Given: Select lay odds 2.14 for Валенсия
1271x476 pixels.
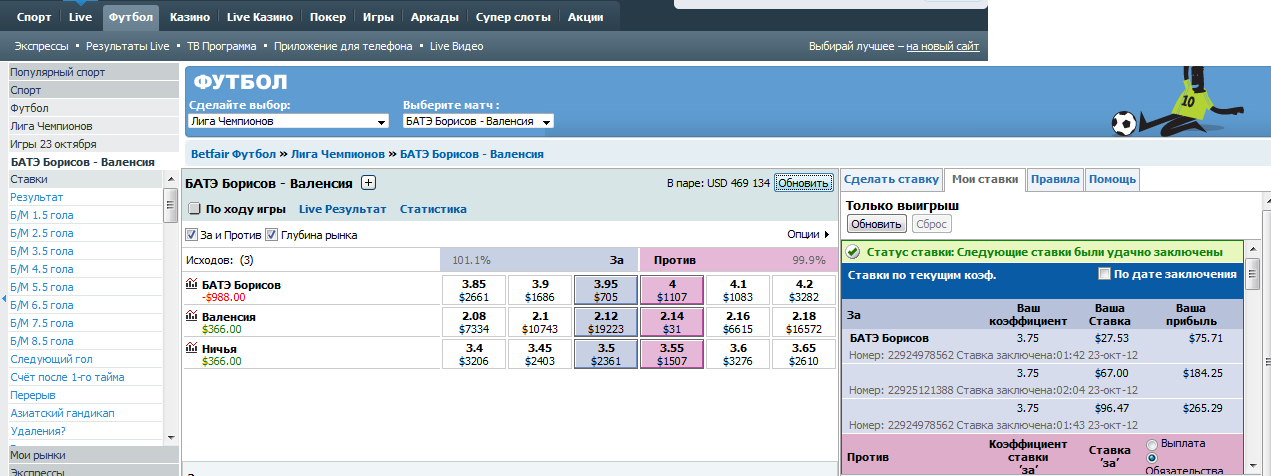Looking at the screenshot, I should coord(672,322).
